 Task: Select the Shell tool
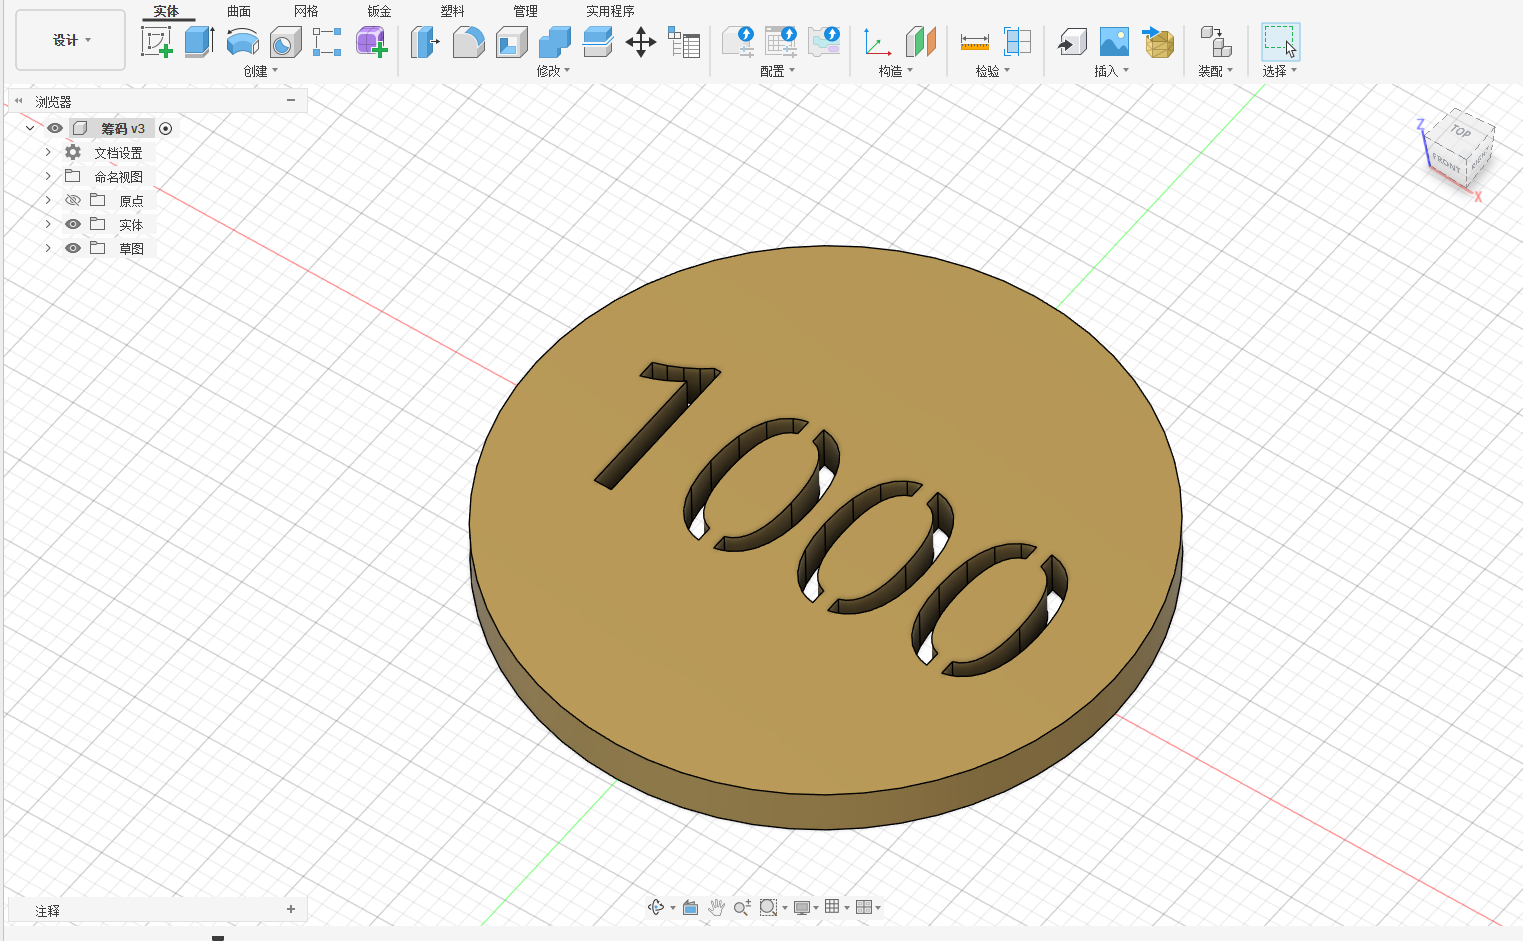point(512,42)
